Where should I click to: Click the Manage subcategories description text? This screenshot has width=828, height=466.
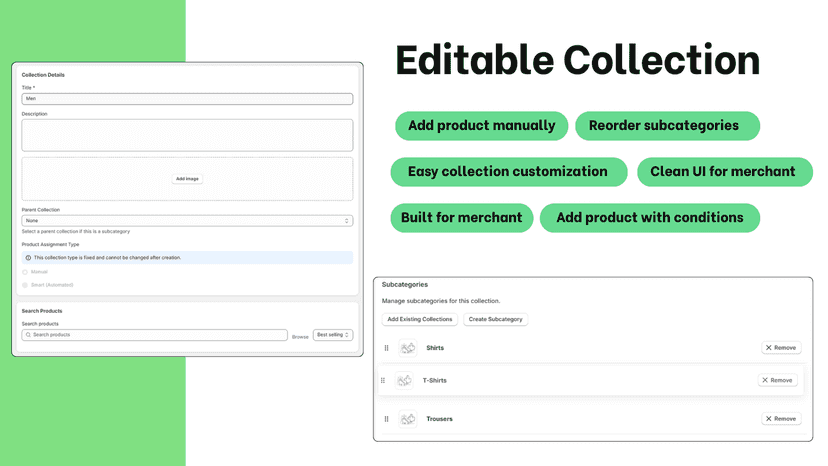[441, 301]
